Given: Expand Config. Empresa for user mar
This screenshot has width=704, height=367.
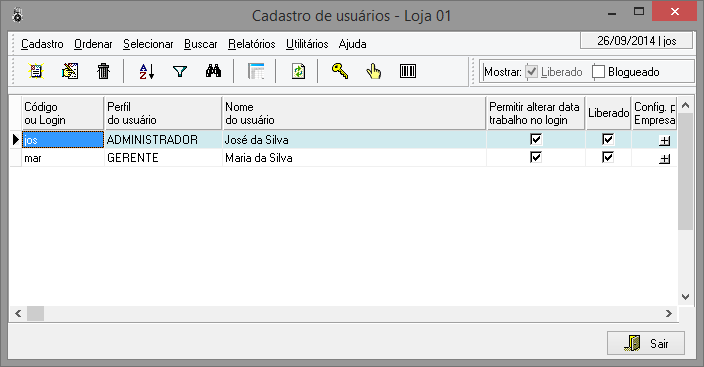Looking at the screenshot, I should [x=664, y=159].
